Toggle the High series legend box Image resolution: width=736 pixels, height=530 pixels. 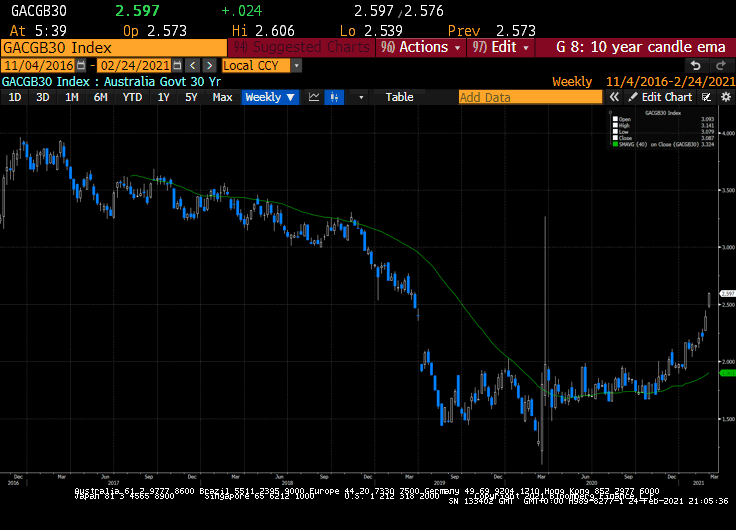pos(615,125)
